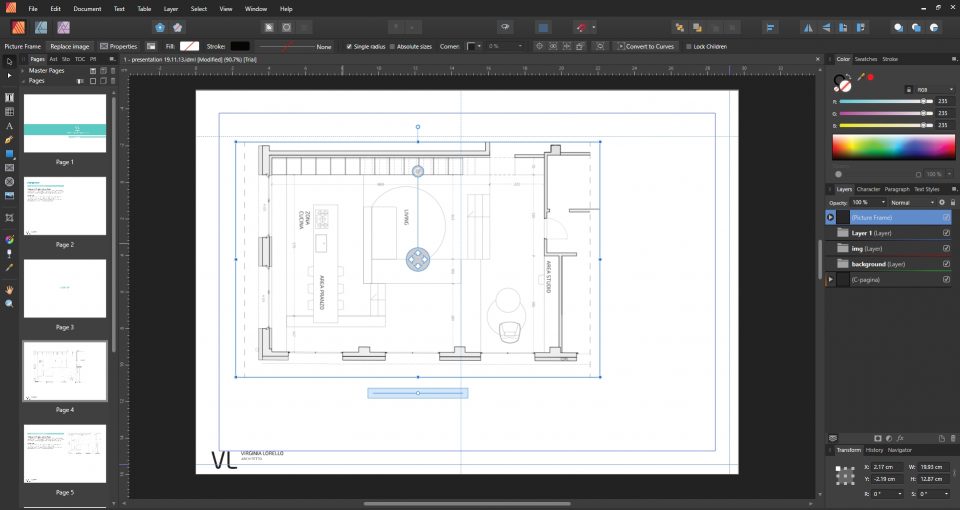Viewport: 960px width, 510px height.
Task: Click the layer effects fx icon
Action: coord(900,438)
